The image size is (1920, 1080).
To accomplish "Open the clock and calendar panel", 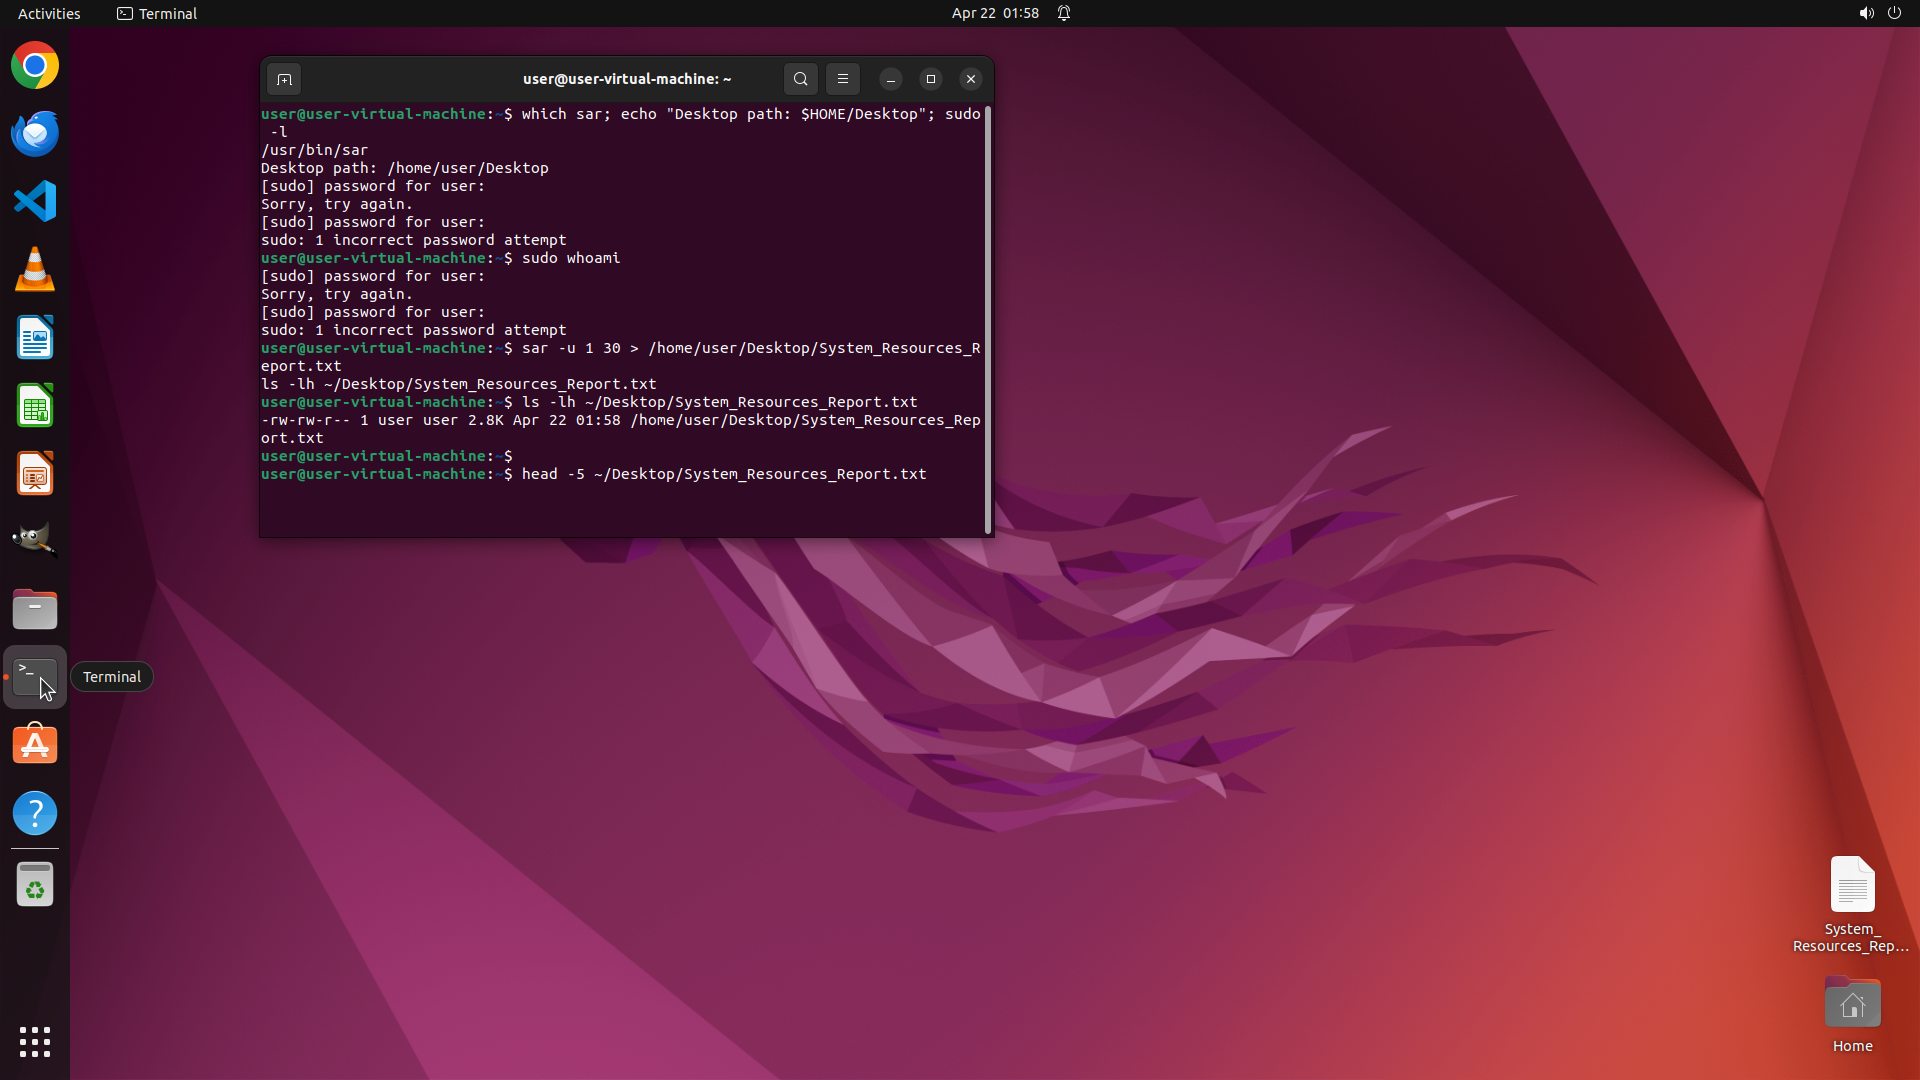I will 994,13.
